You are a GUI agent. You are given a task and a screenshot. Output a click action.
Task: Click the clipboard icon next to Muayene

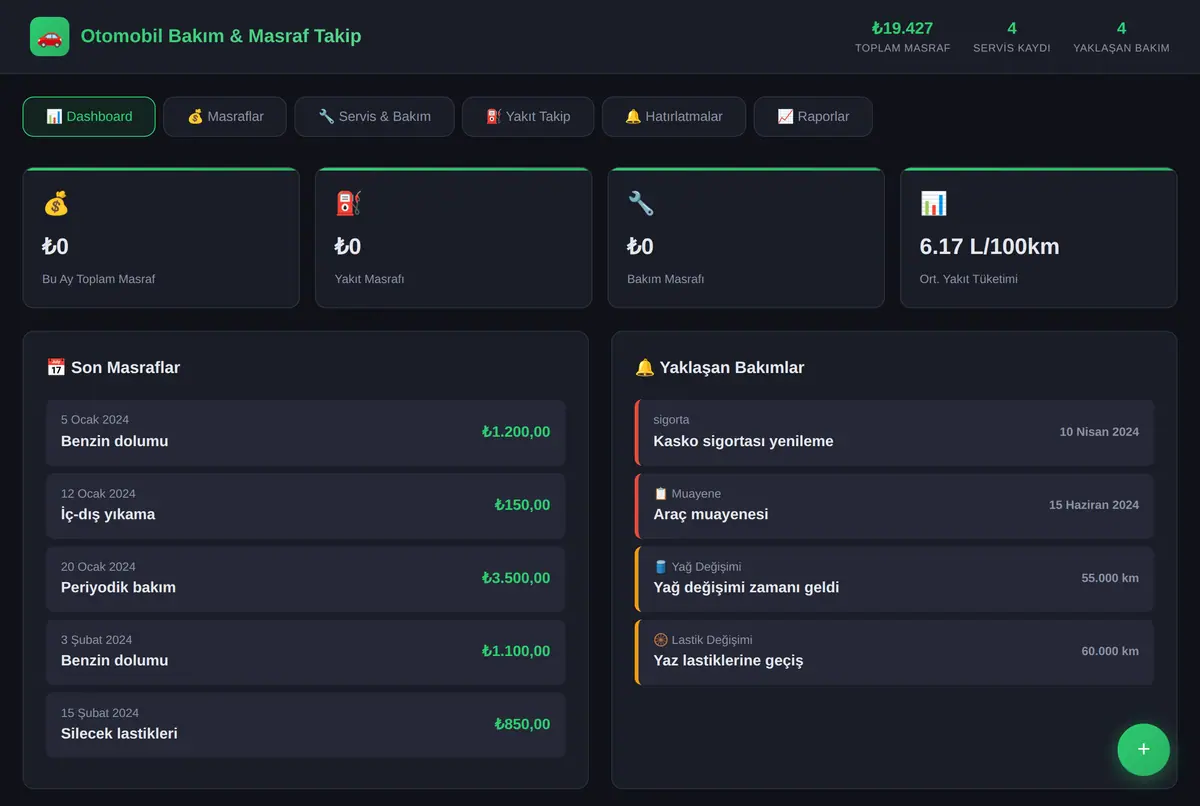pos(660,493)
